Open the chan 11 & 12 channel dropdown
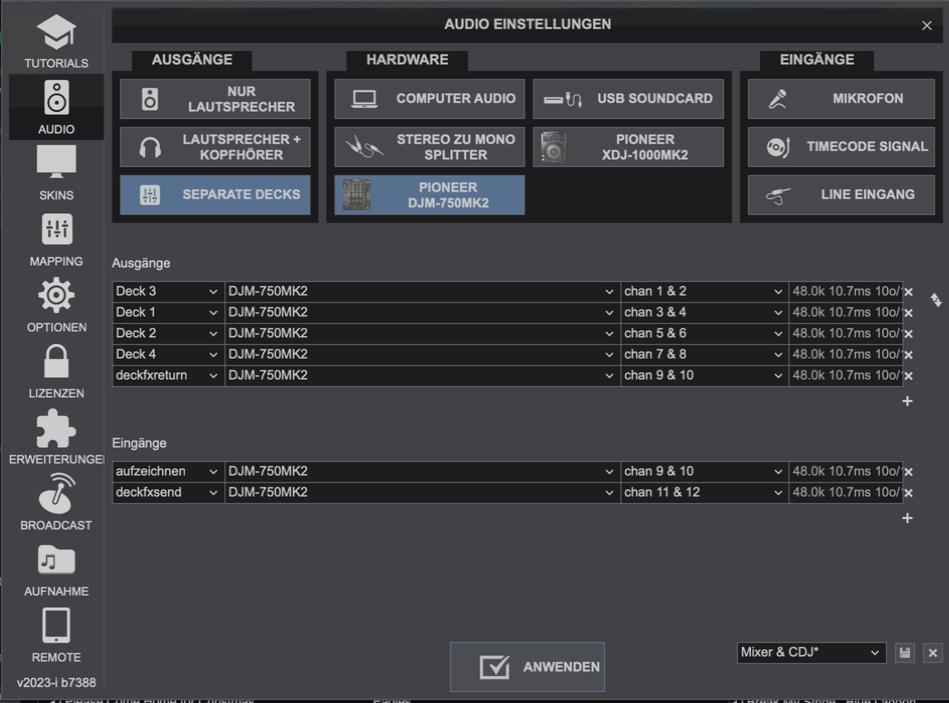Screen dimensions: 949x703 point(704,492)
